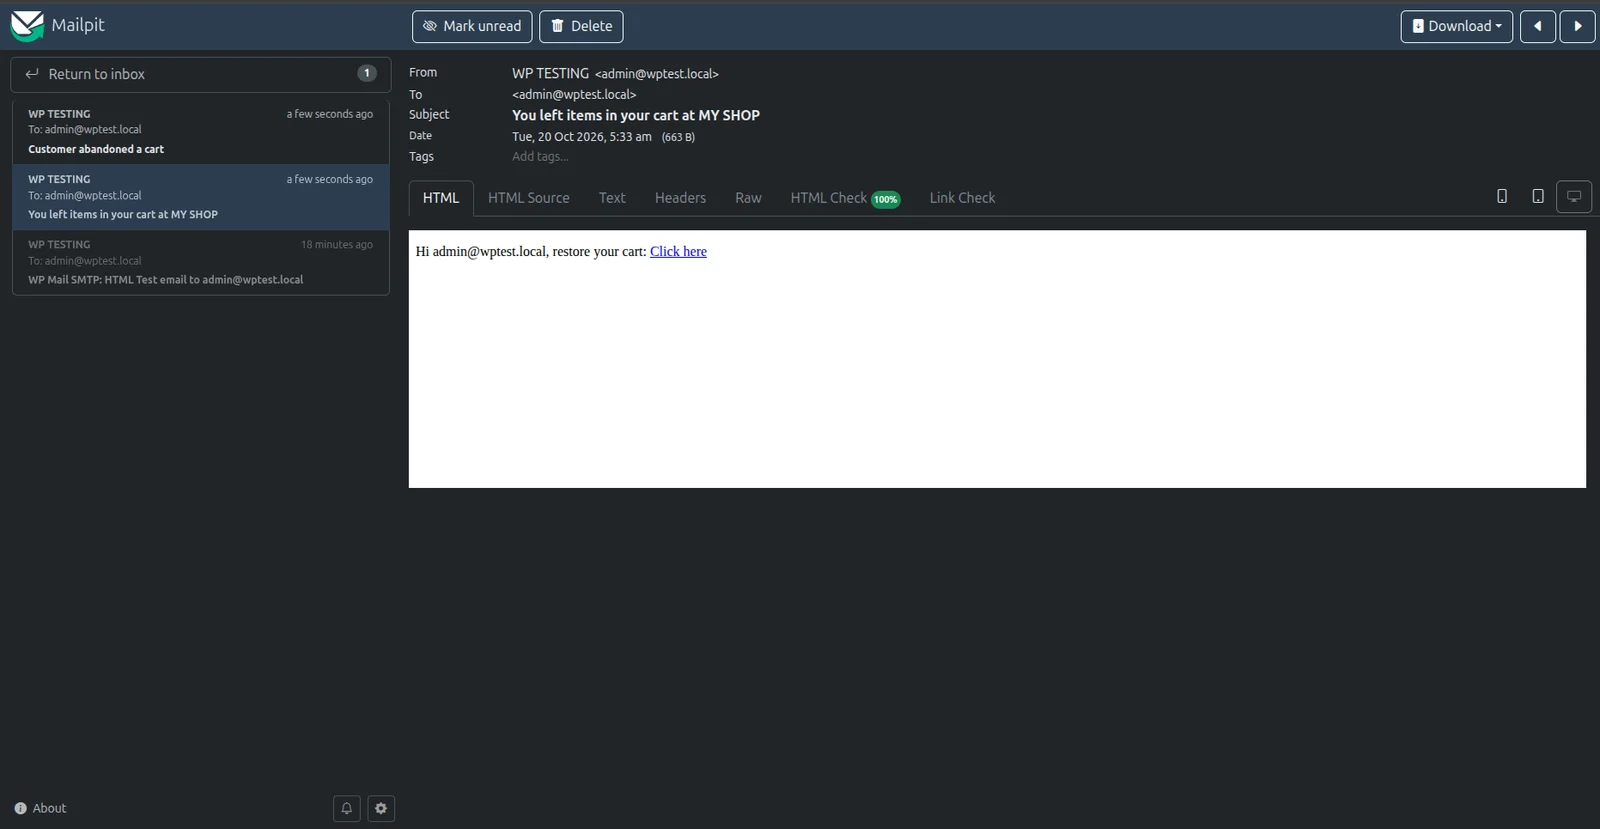Open the Raw tab
Screen dimensions: 1600x829
coord(748,198)
